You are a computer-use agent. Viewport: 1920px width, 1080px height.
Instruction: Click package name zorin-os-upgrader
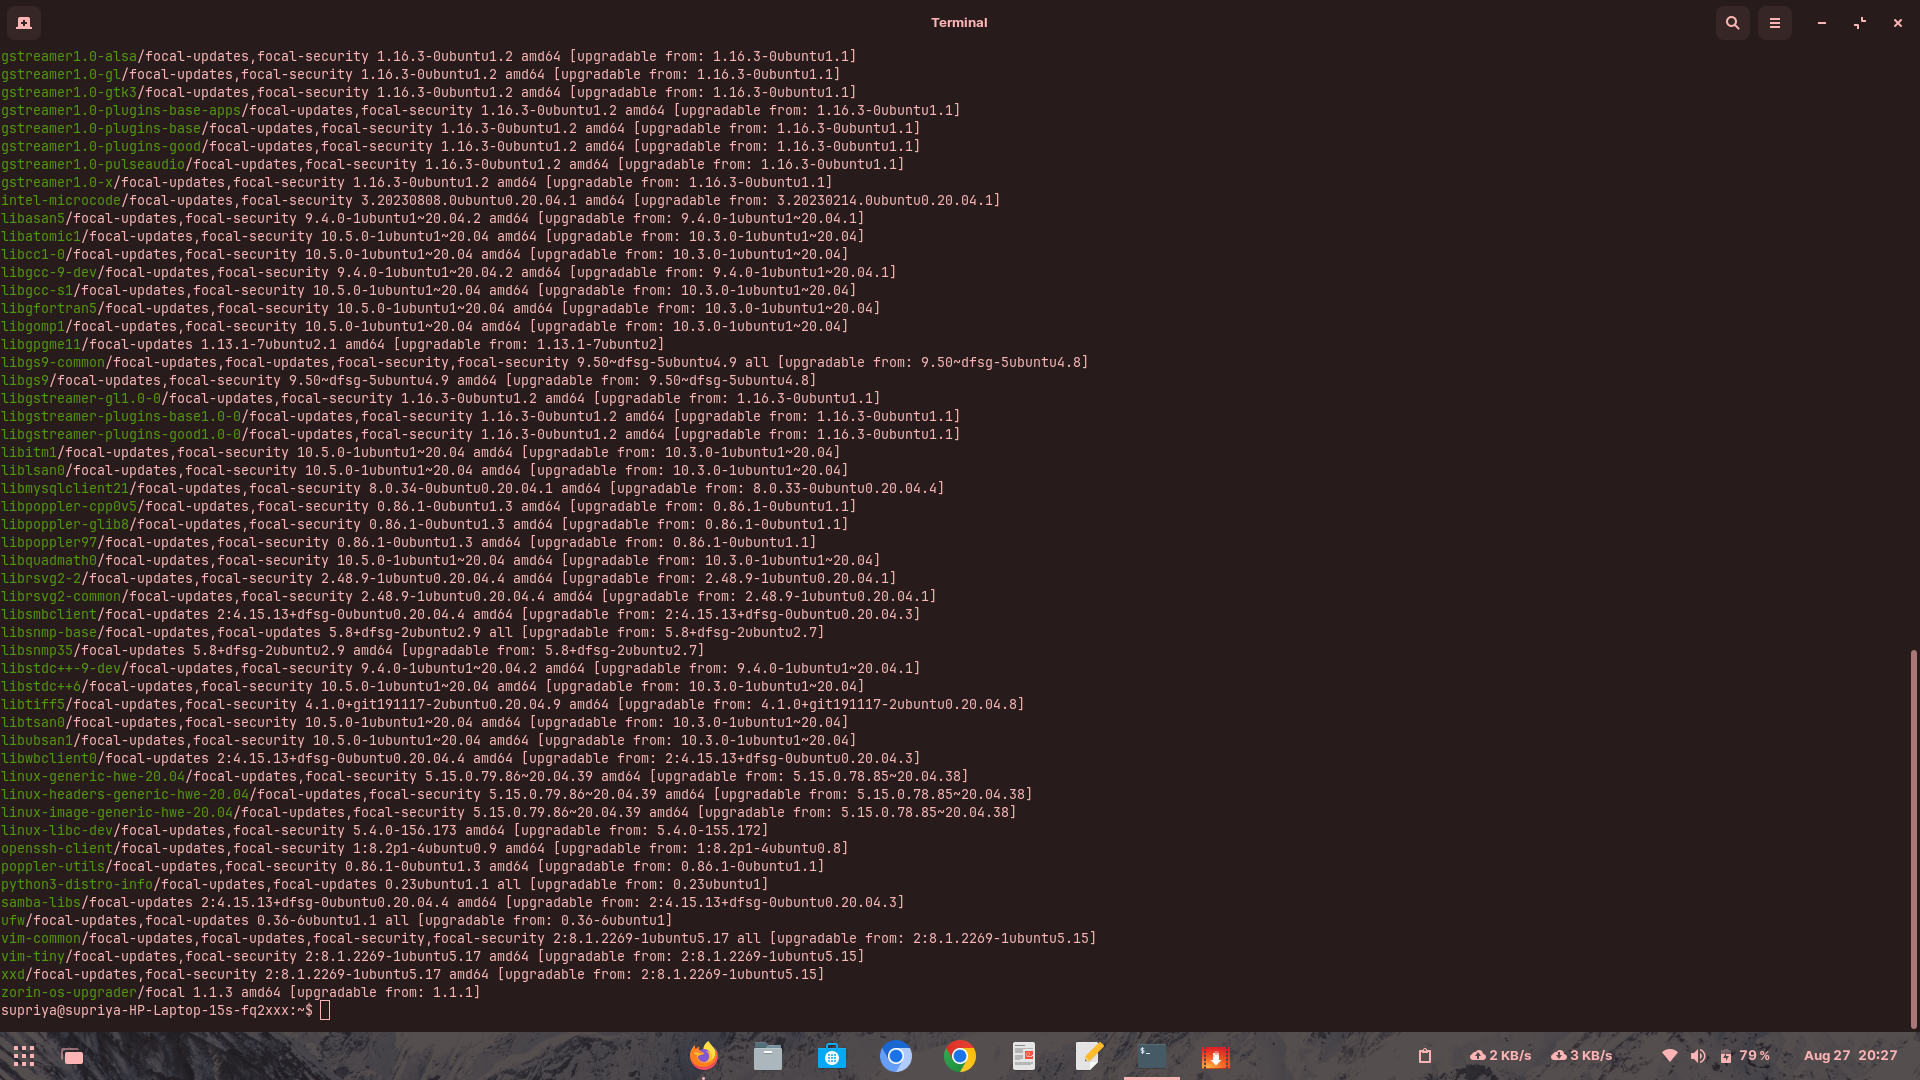click(69, 993)
